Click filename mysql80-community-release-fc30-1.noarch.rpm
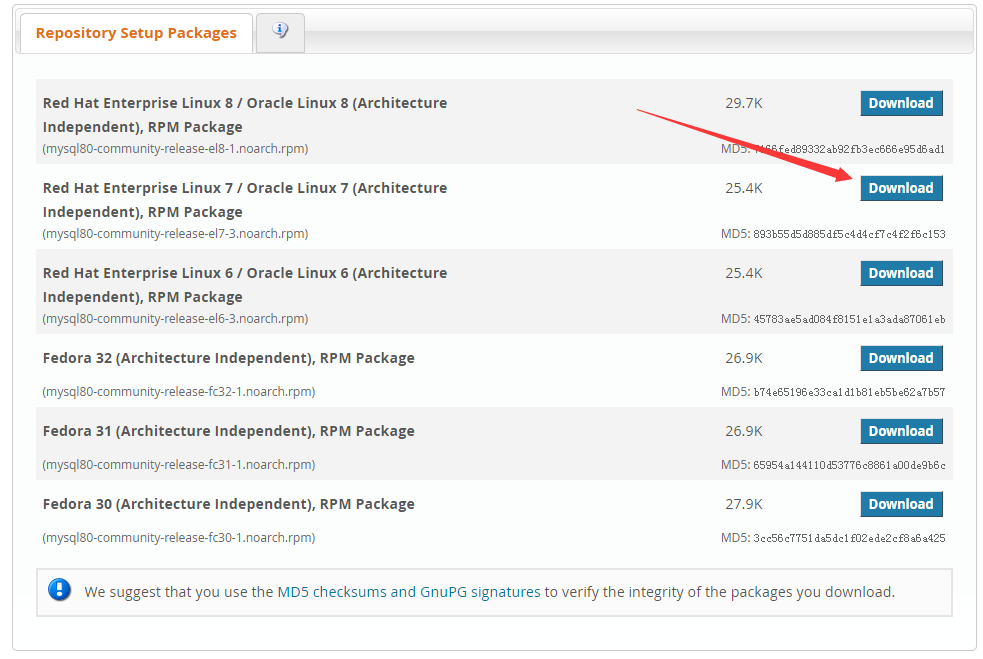Screen dimensions: 983x659 [179, 537]
